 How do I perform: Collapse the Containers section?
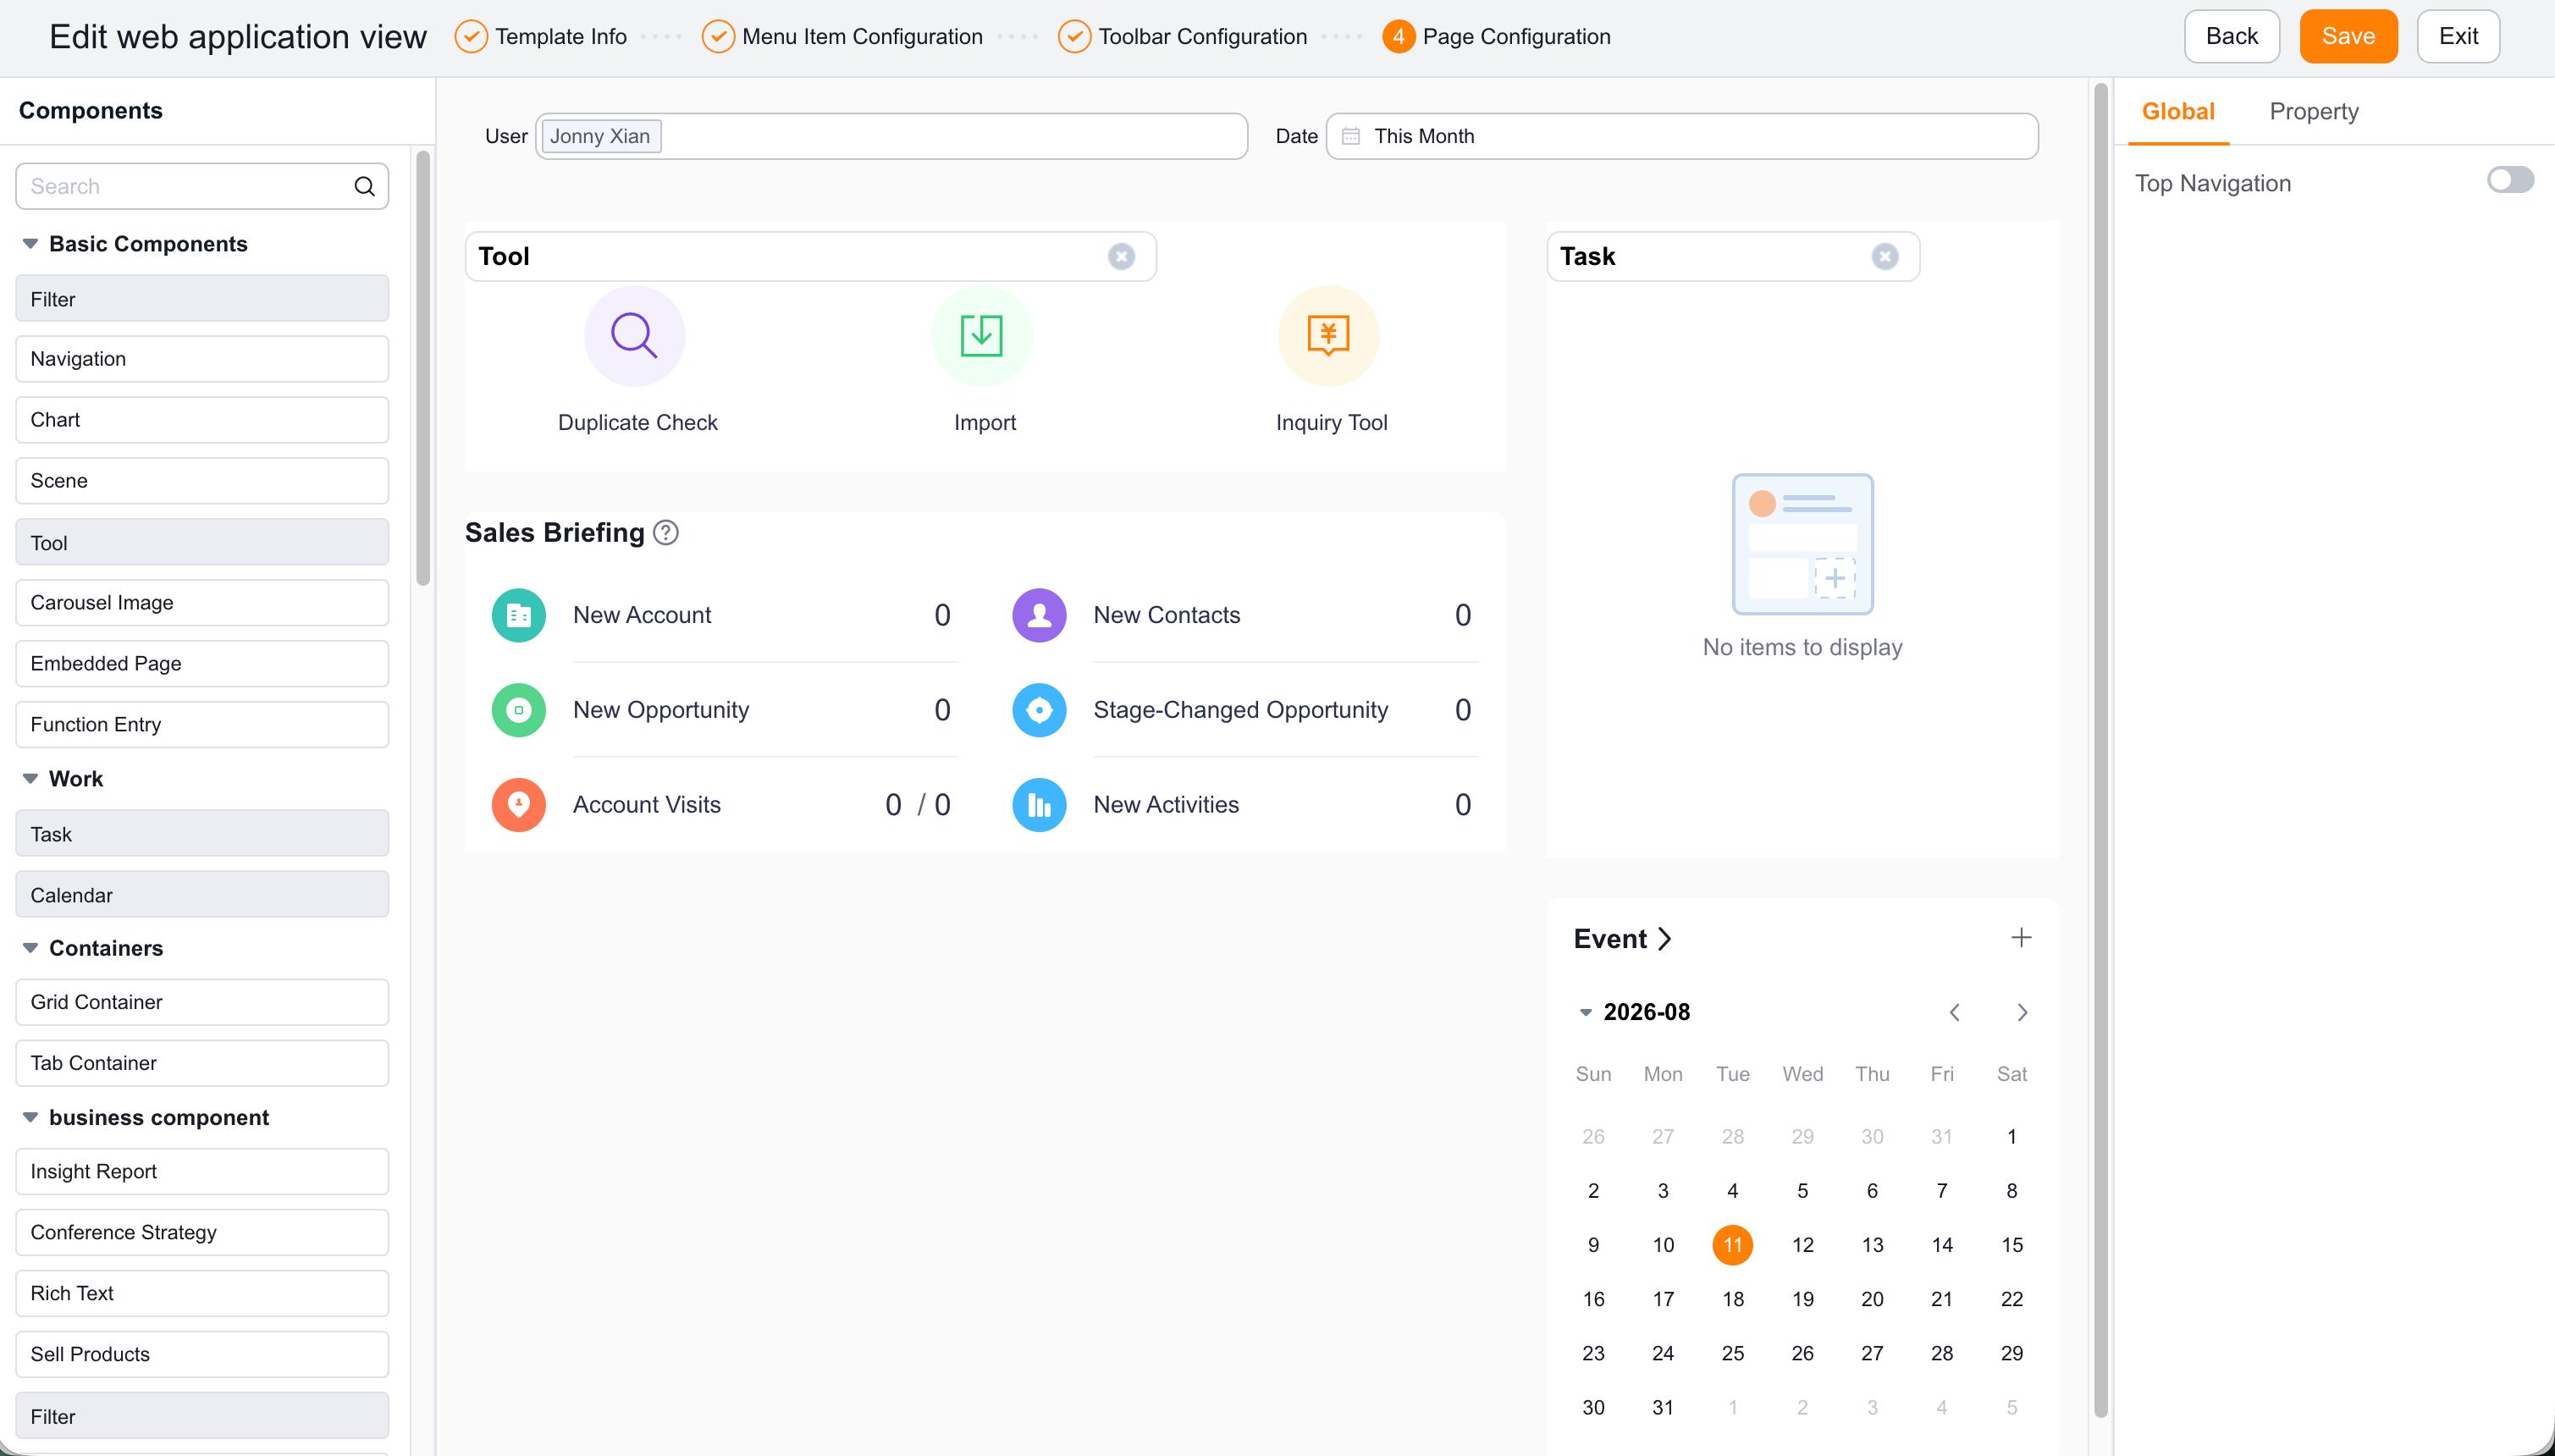tap(30, 948)
